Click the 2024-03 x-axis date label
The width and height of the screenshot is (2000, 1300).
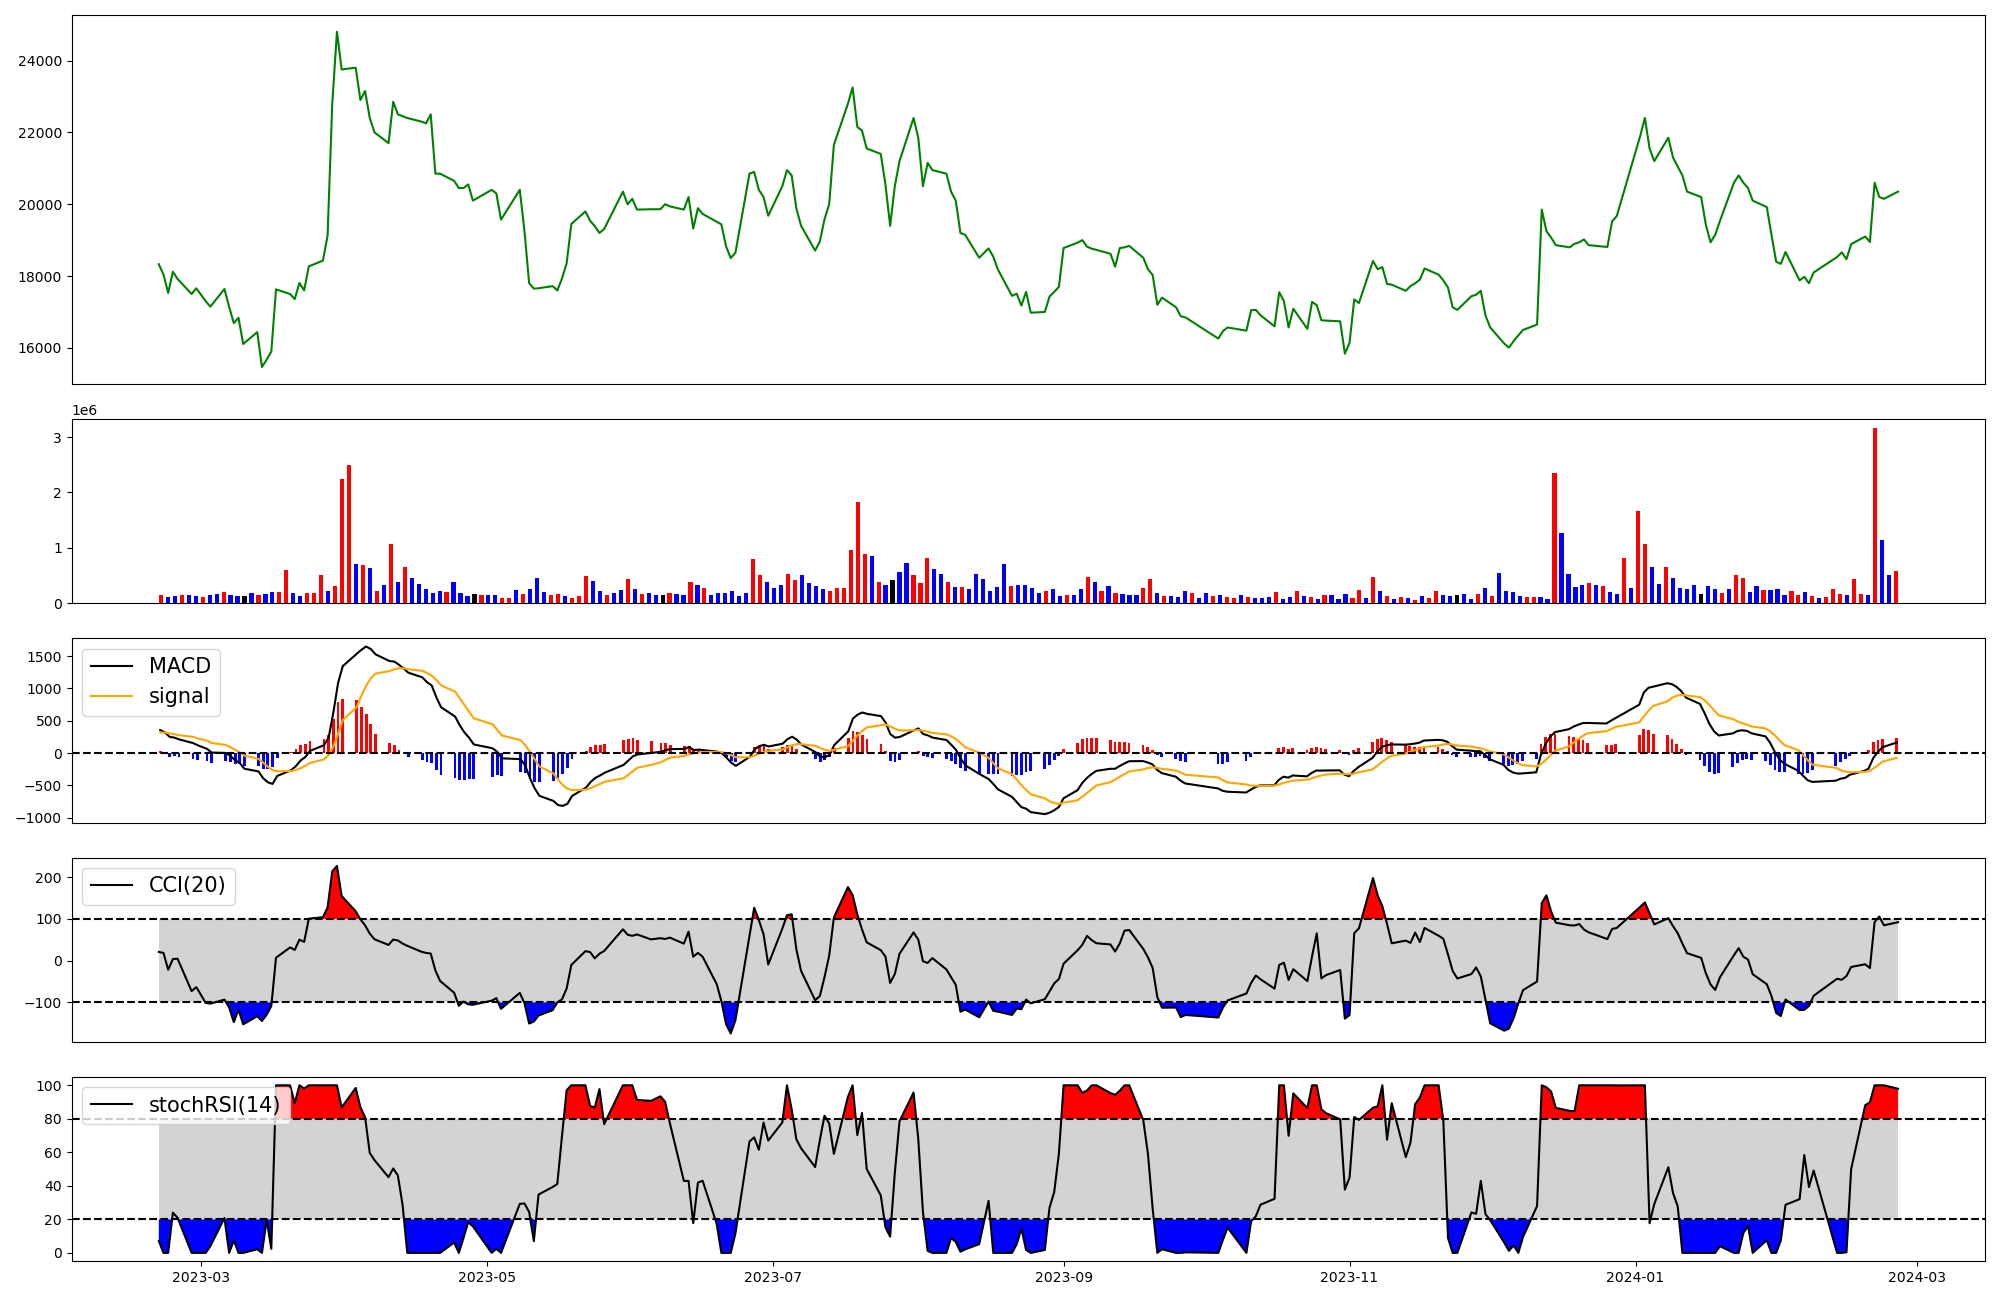[1916, 1277]
